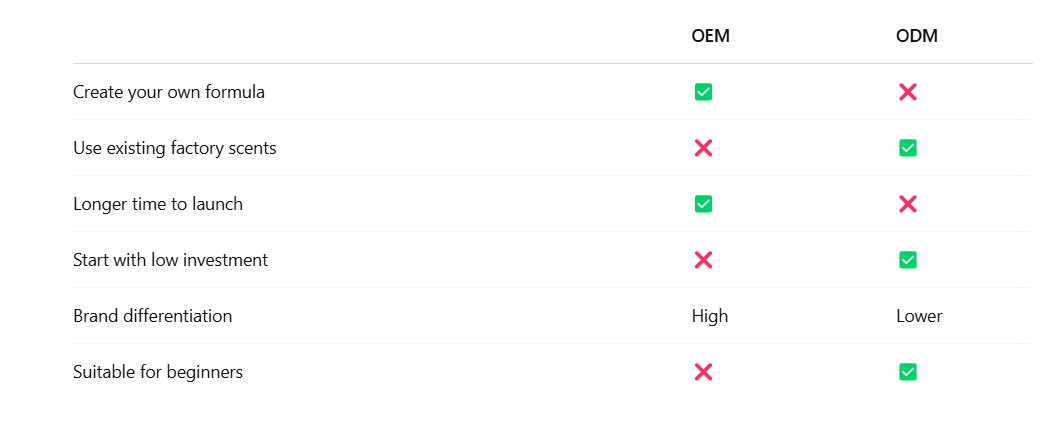1045x431 pixels.
Task: Click the 'Lower' value under ODM
Action: (x=919, y=316)
